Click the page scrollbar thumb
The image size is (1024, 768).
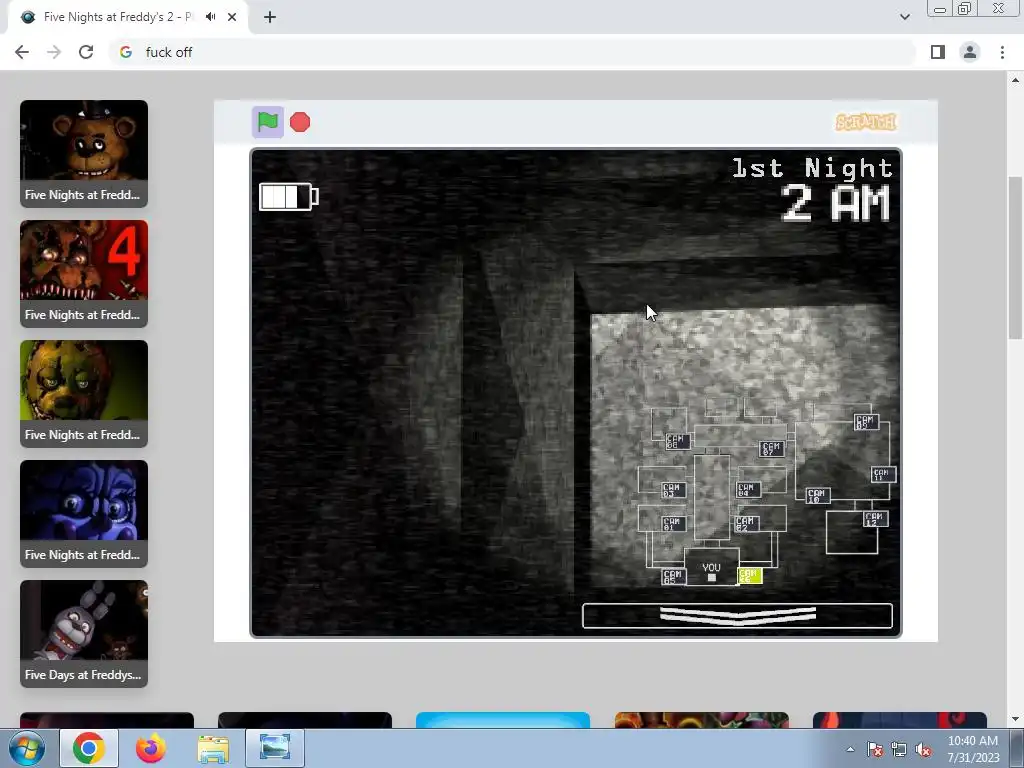(x=1015, y=257)
